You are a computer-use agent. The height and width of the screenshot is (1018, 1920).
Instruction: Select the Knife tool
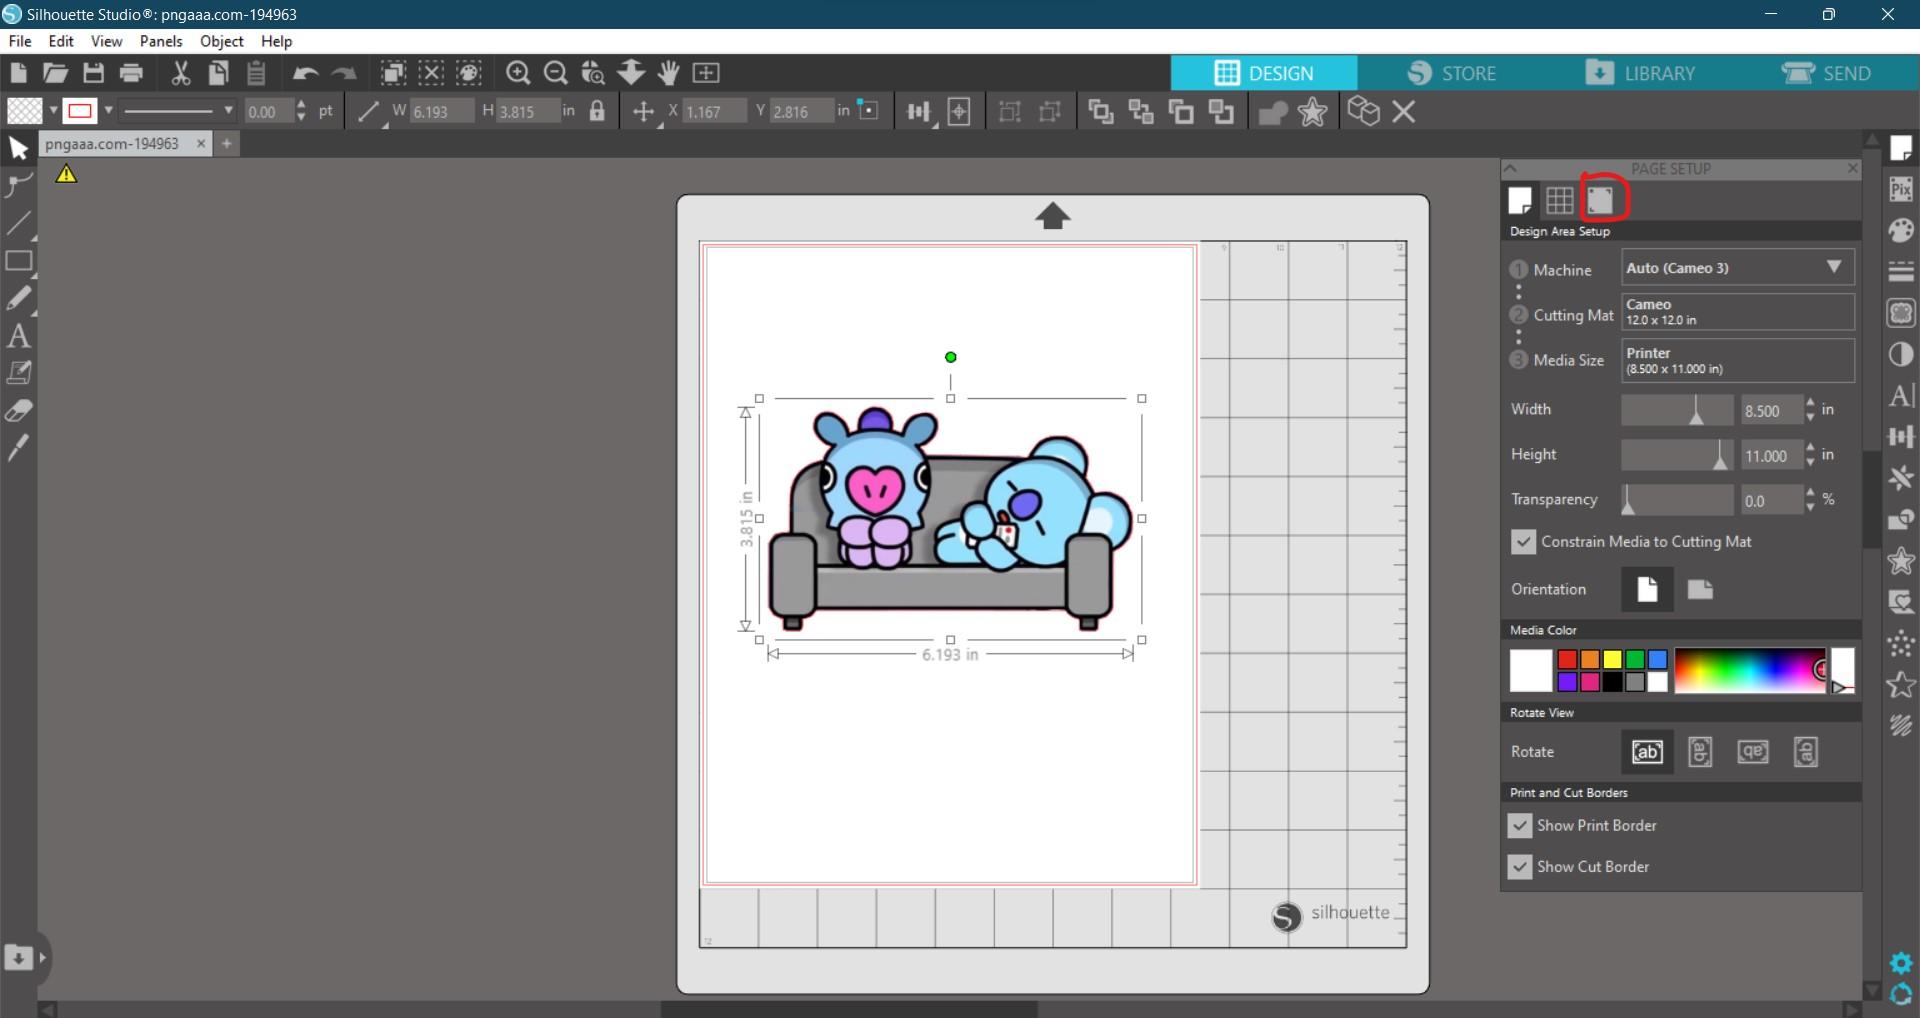pos(19,448)
